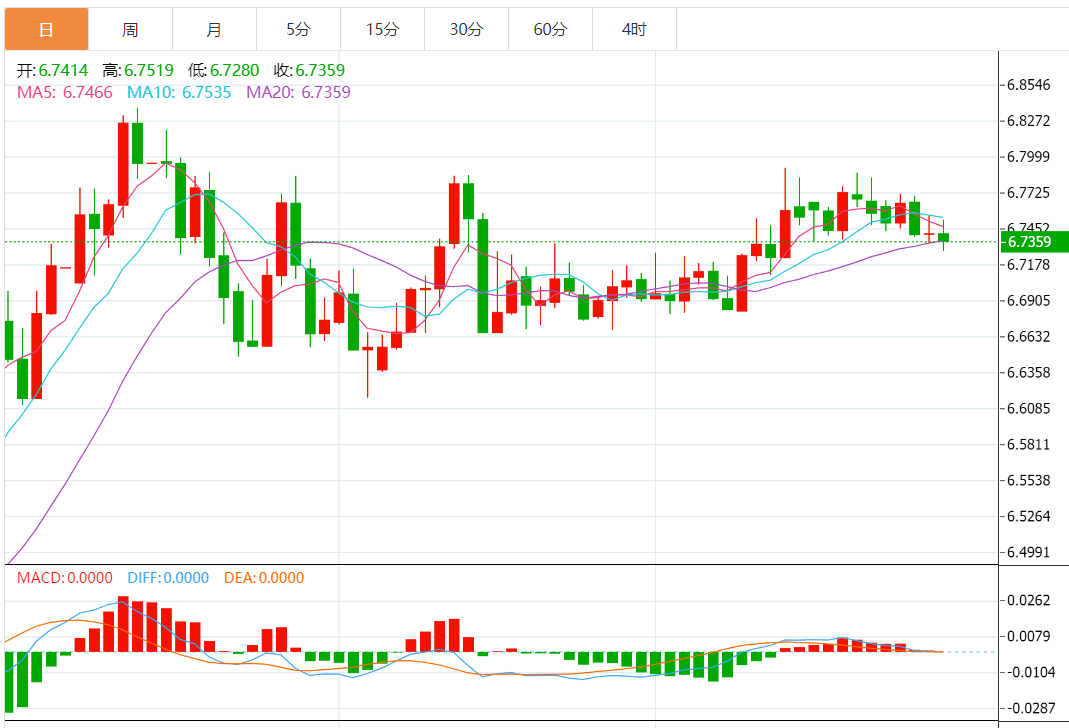Click the MA5: 6.7466 legend
The width and height of the screenshot is (1069, 728).
[65, 92]
